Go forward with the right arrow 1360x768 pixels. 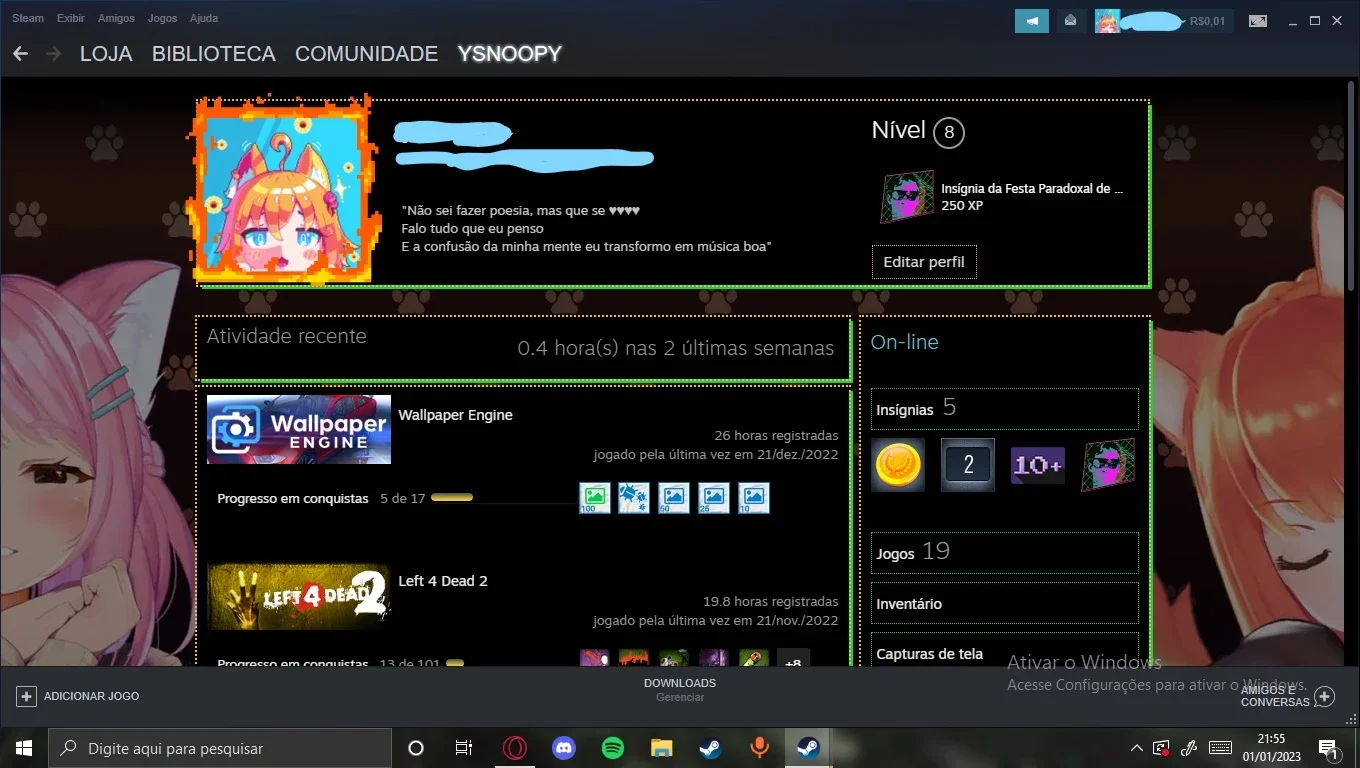coord(53,54)
